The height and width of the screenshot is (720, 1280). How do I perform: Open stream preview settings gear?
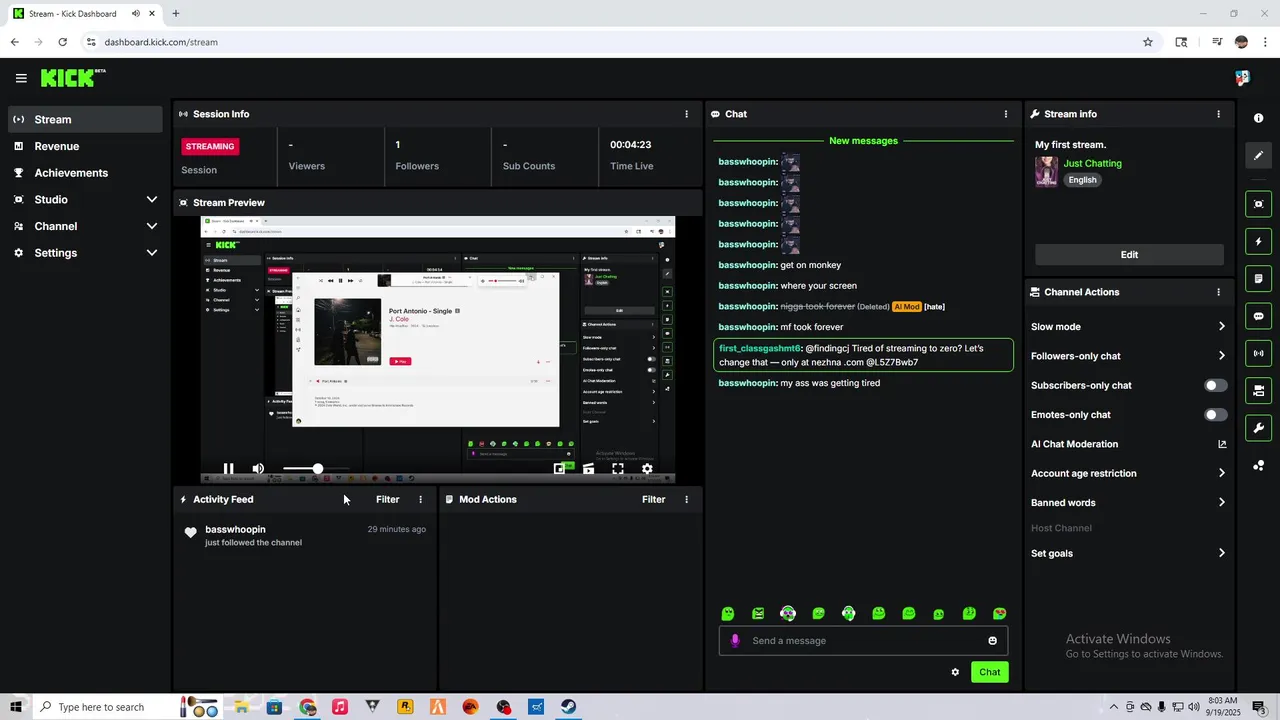tap(647, 468)
